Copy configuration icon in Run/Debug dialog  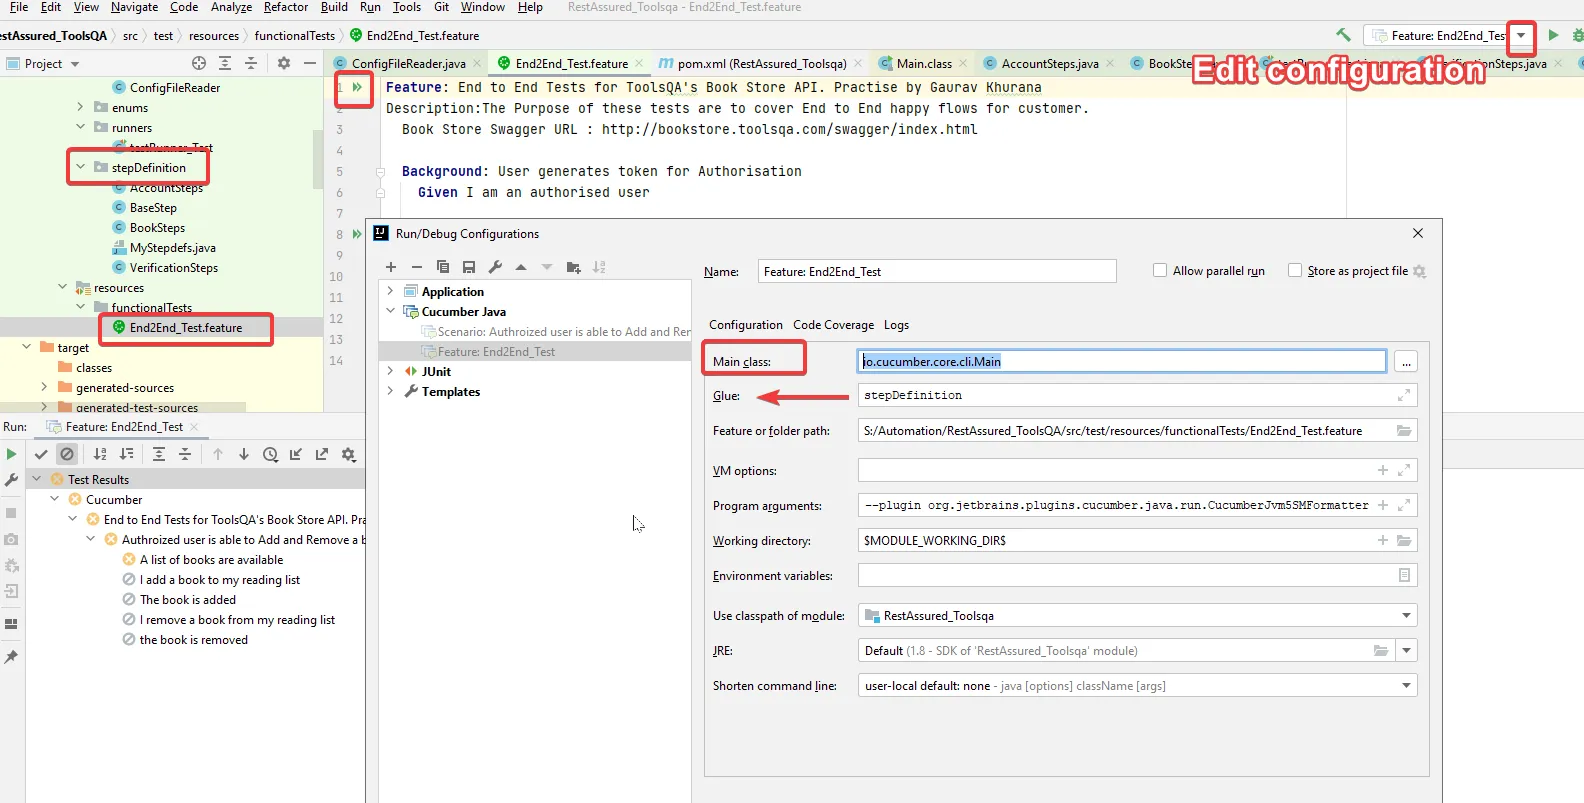pos(443,267)
